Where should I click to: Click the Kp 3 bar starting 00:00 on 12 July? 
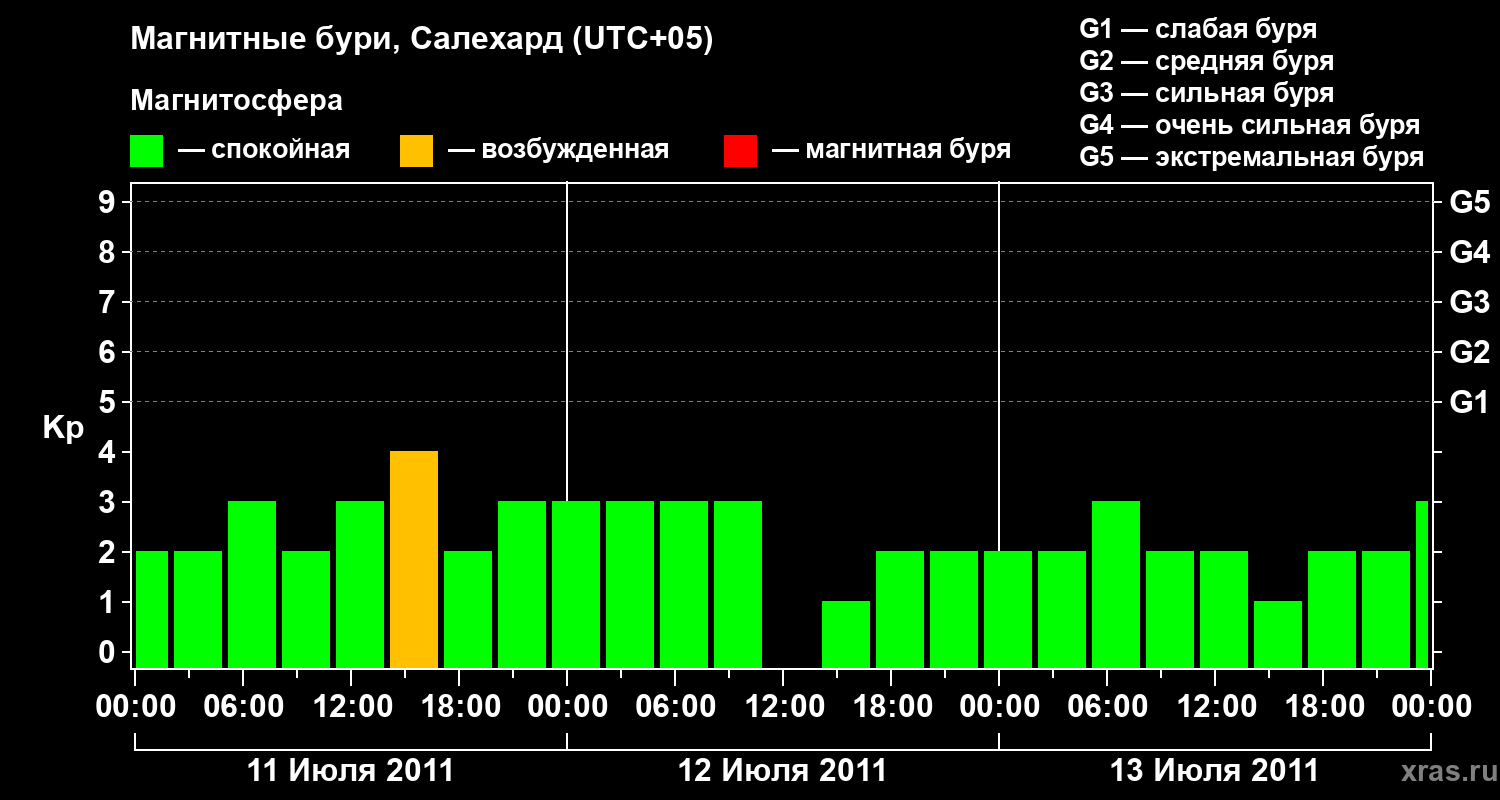click(x=576, y=585)
